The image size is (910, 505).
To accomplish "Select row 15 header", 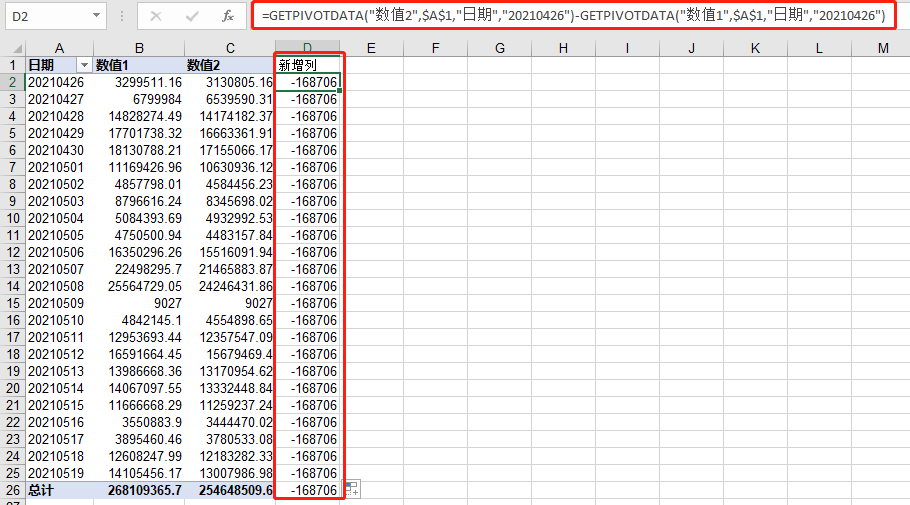I will (13, 303).
